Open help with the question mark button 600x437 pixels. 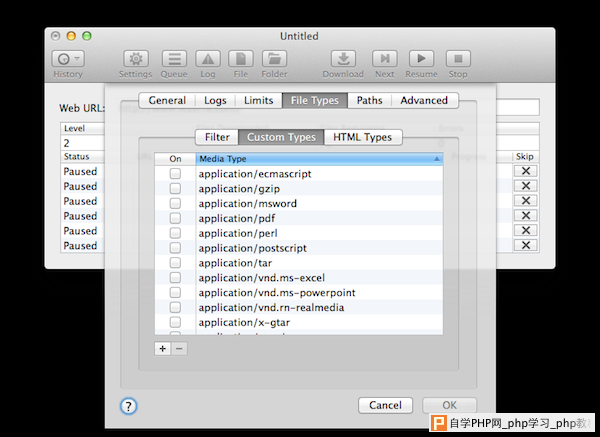click(129, 406)
